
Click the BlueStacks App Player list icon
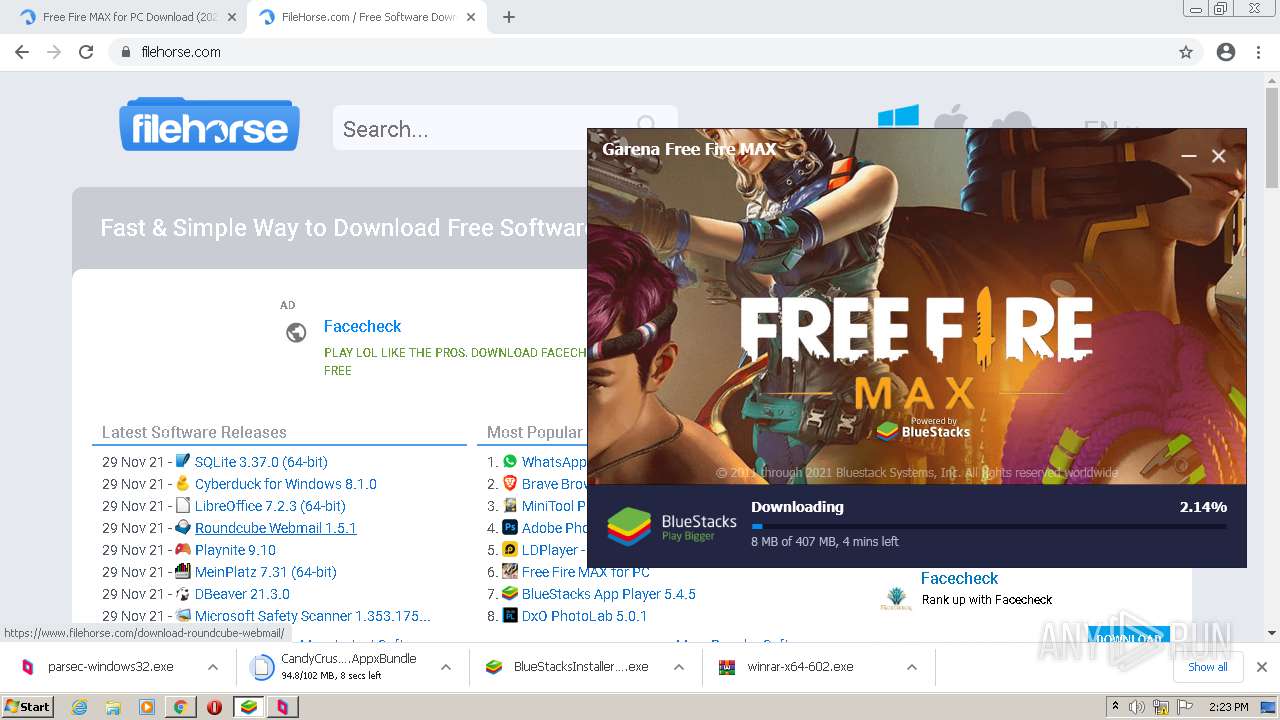(x=510, y=593)
